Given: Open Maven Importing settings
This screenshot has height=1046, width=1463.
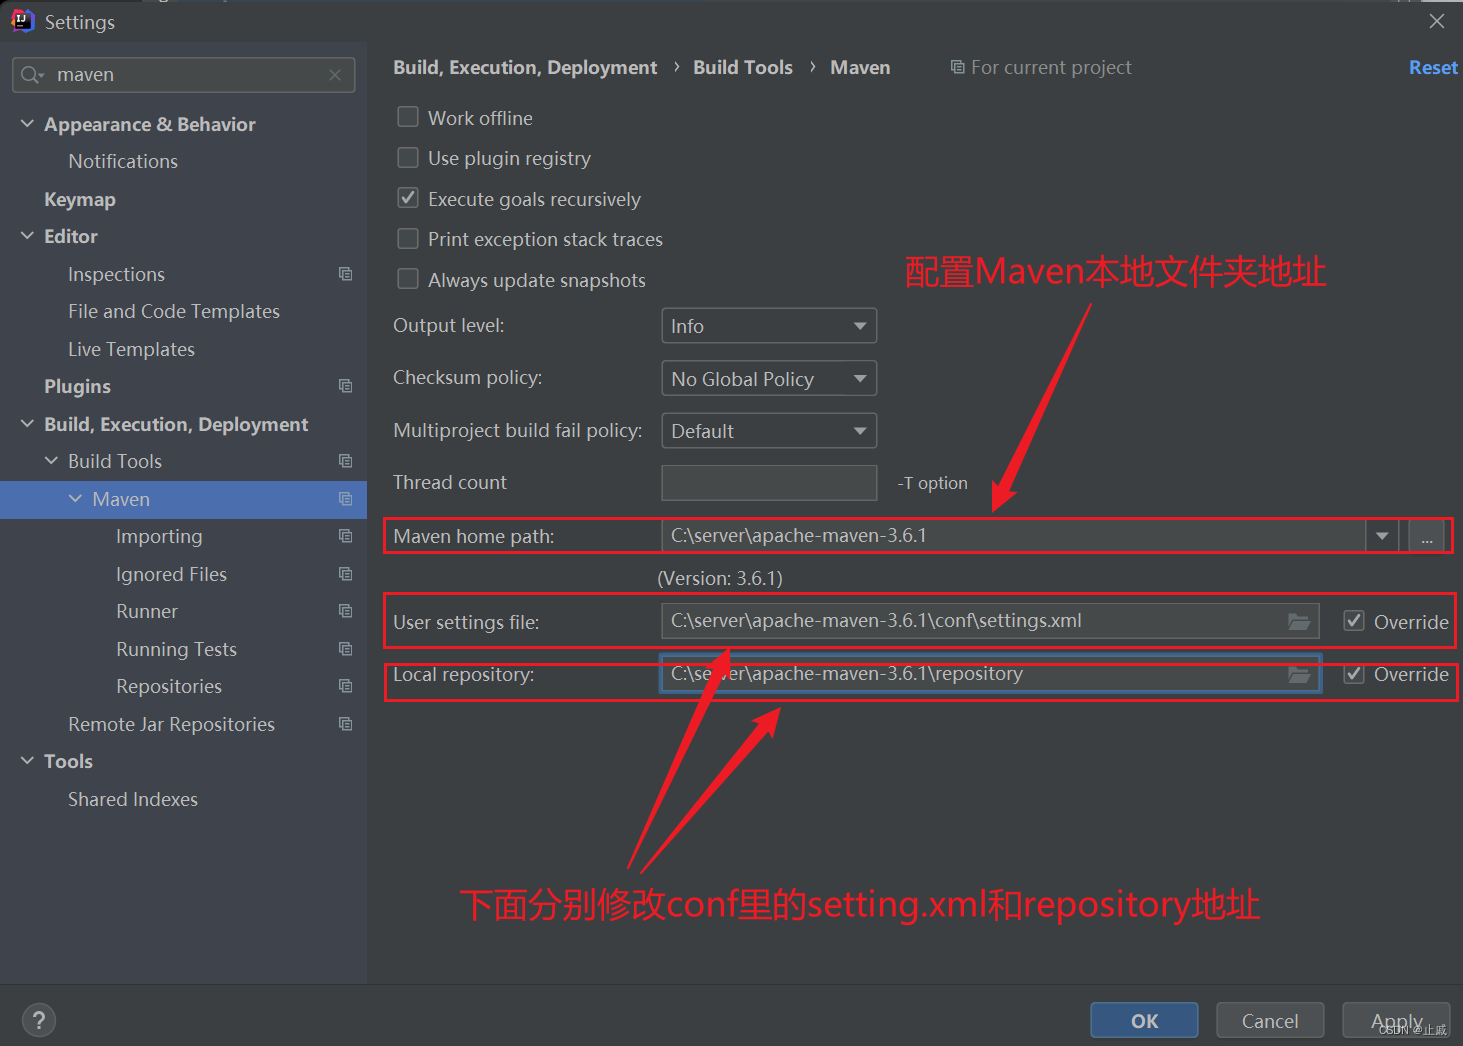Looking at the screenshot, I should pyautogui.click(x=159, y=536).
